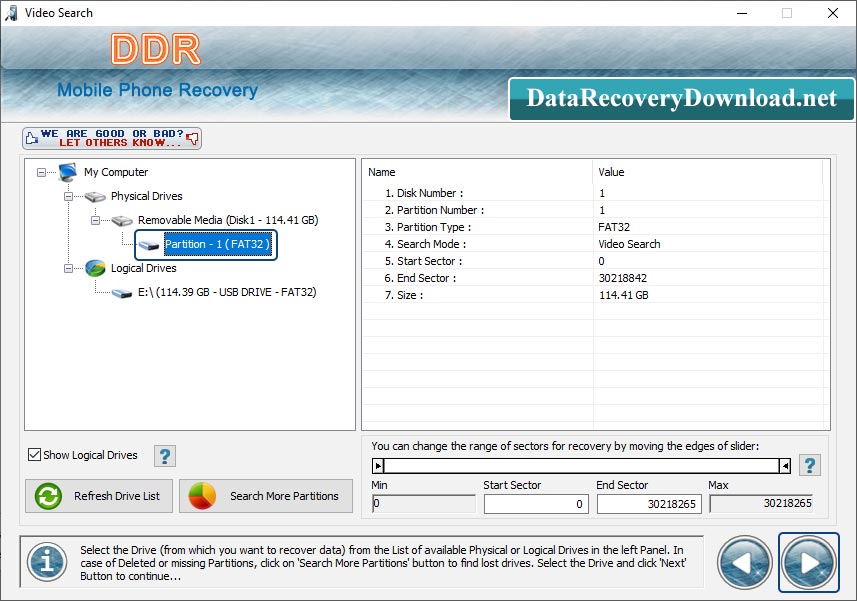Proceed with the Next arrow button

pyautogui.click(x=809, y=562)
